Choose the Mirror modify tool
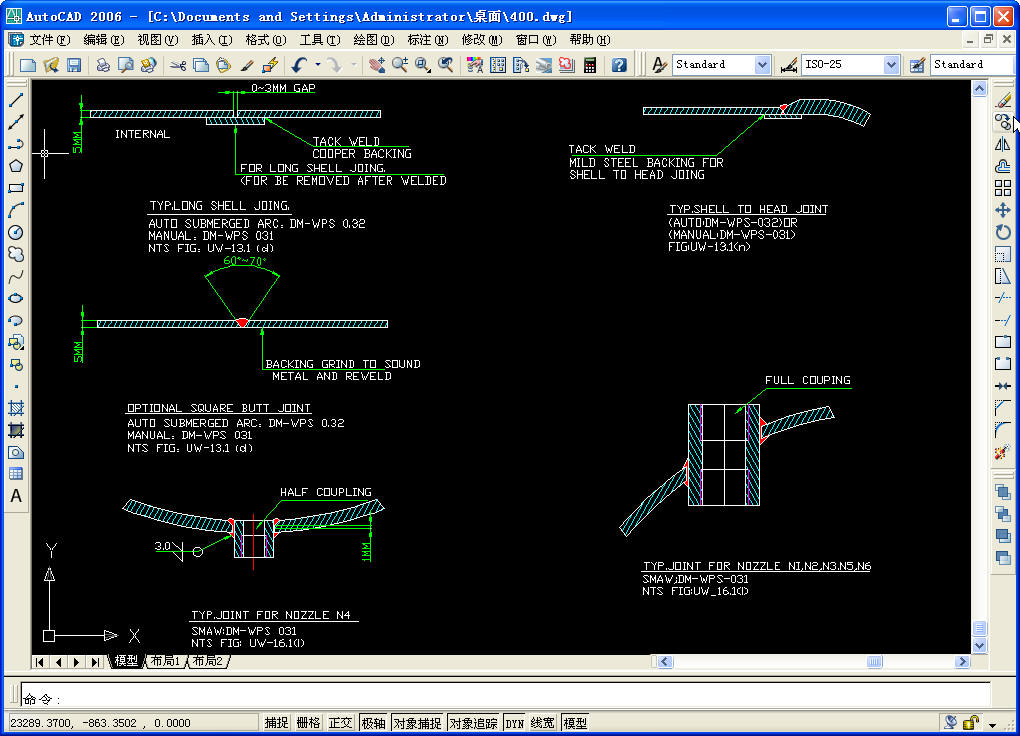This screenshot has height=736, width=1020. coord(1003,144)
